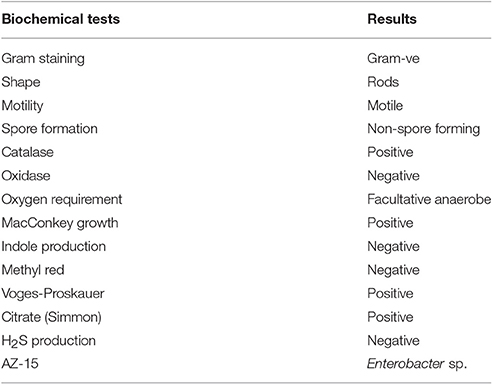Image resolution: width=492 pixels, height=384 pixels.
Task: Select the 'Spore formation' test label
Action: 50,129
